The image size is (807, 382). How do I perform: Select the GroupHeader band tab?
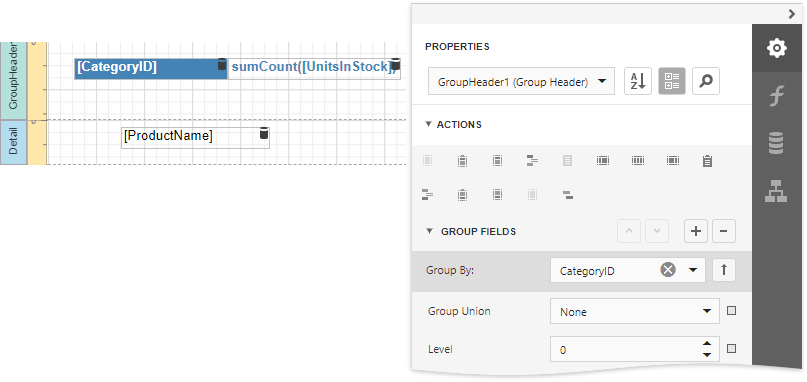point(13,80)
